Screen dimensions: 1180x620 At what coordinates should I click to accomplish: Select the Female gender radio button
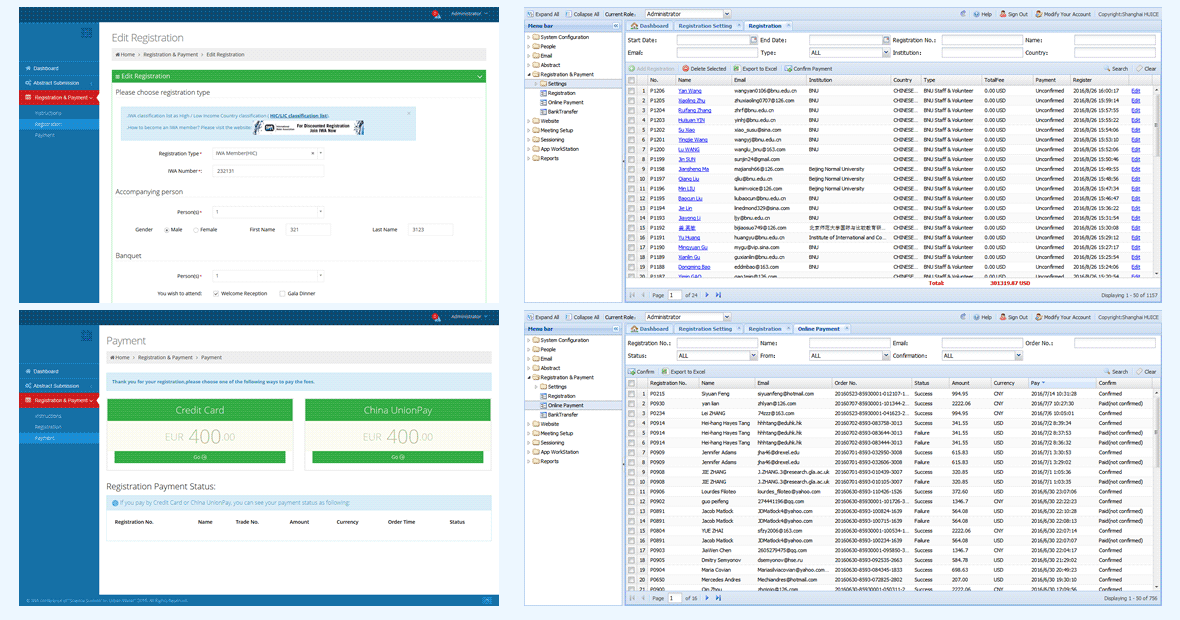196,230
